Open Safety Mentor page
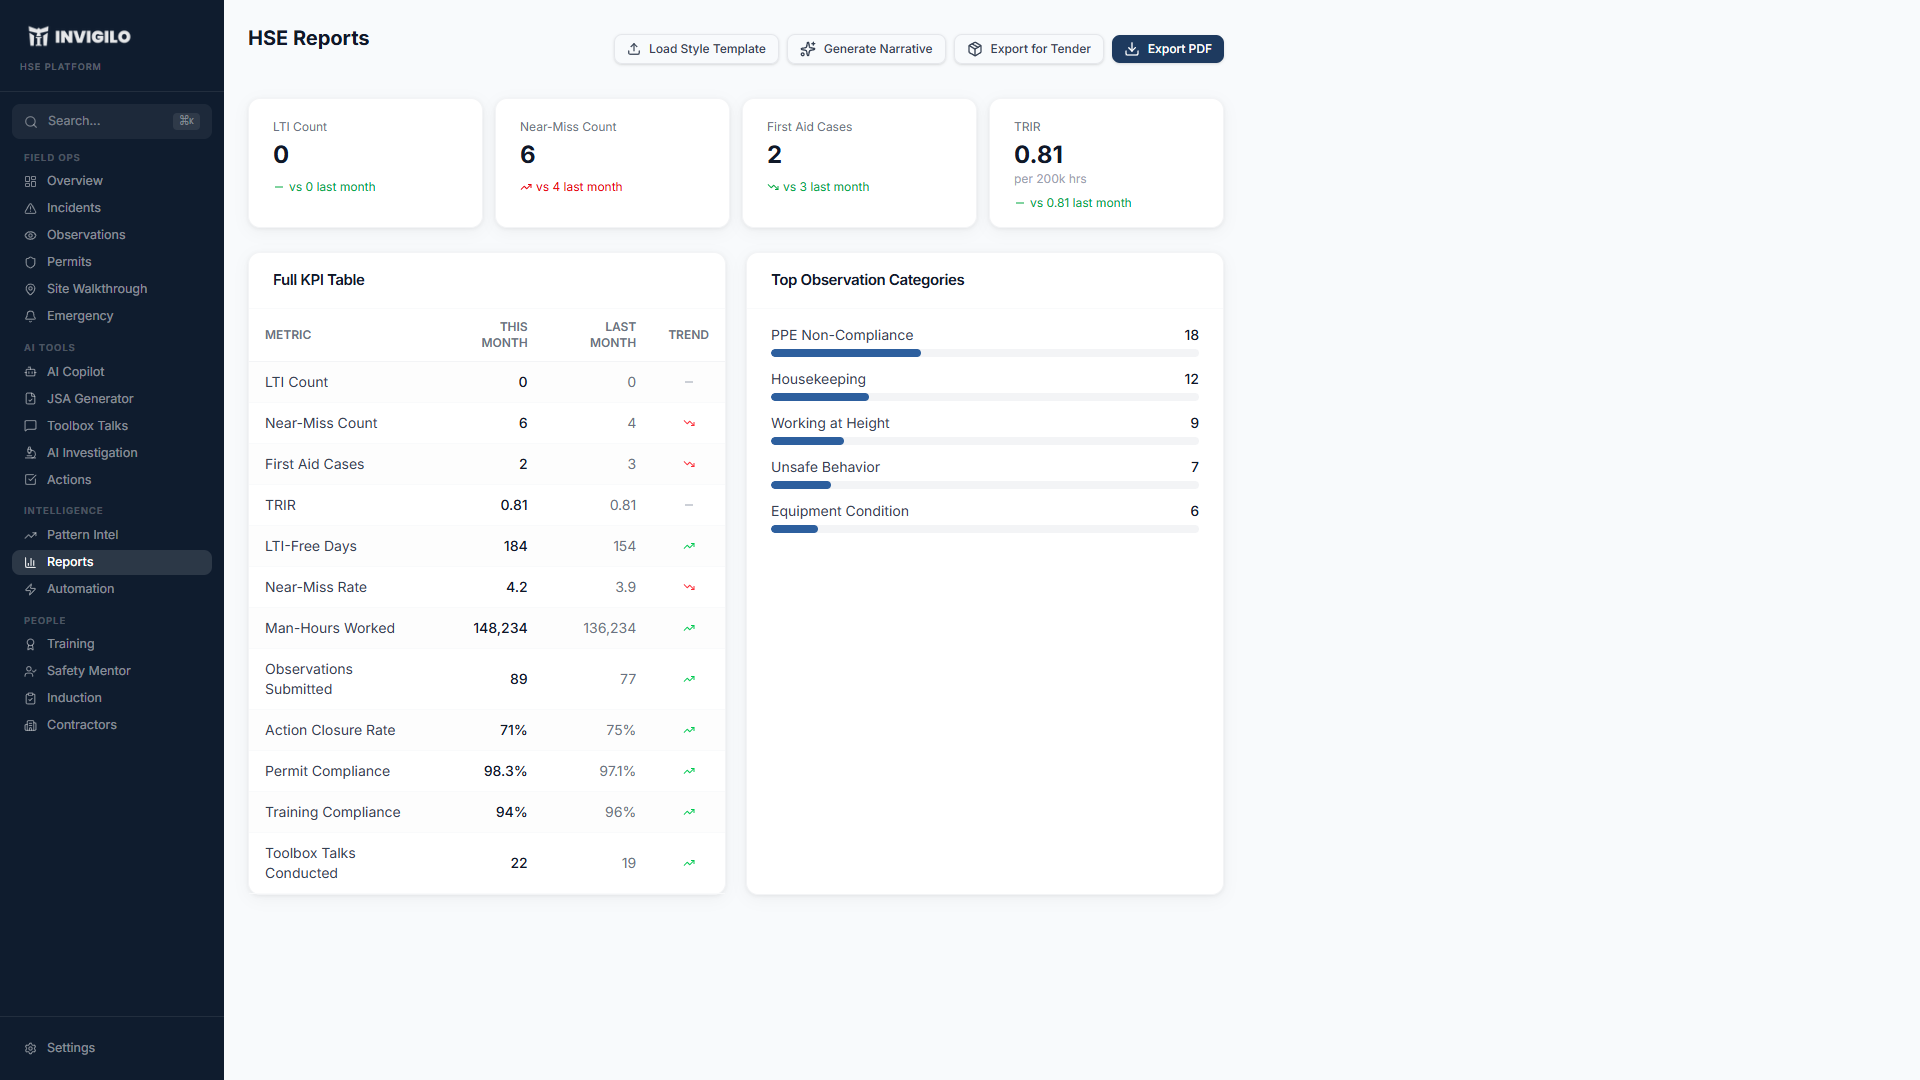The width and height of the screenshot is (1920, 1080). tap(112, 671)
